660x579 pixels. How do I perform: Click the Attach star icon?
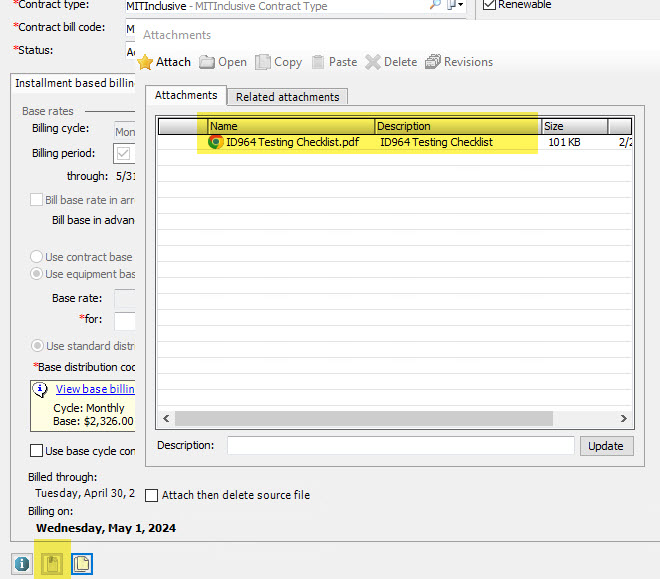(x=145, y=62)
